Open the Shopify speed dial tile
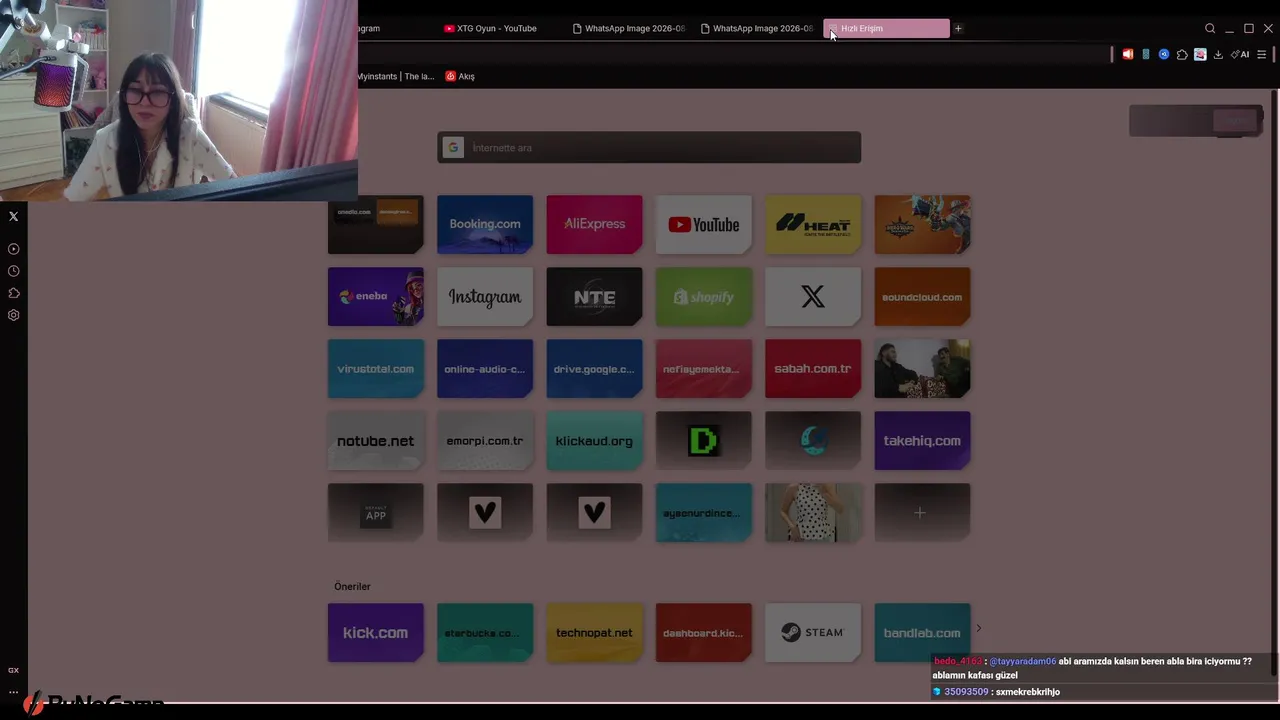Screen dimensions: 1280x720 point(703,297)
